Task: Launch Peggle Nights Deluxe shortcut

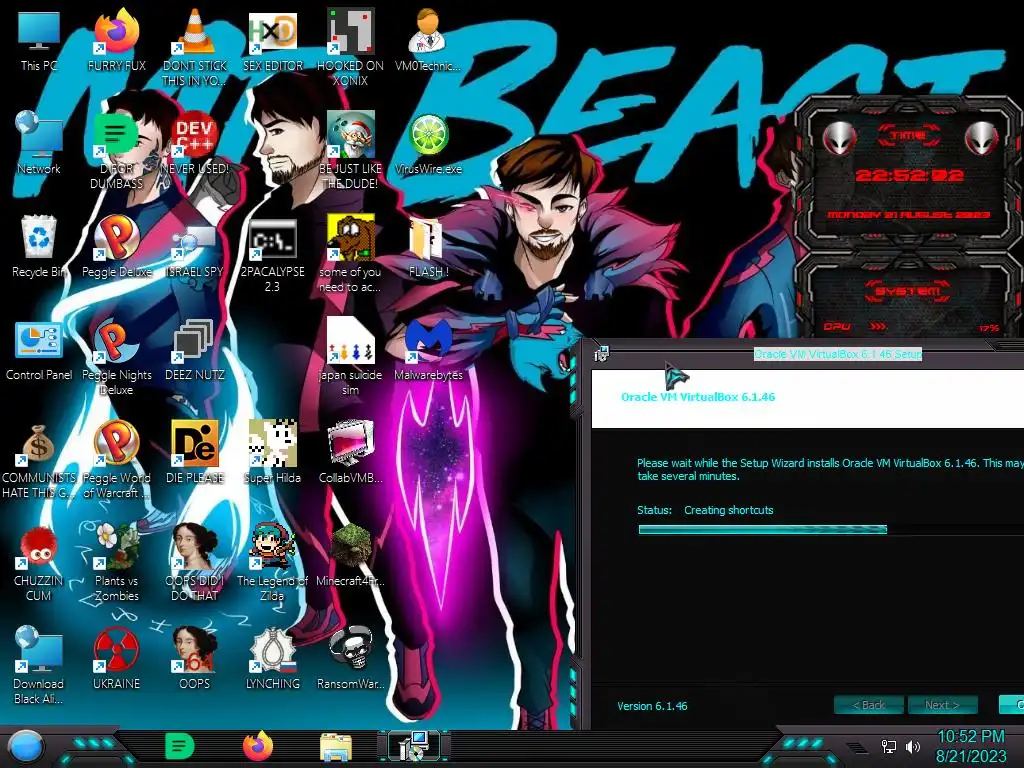Action: (x=116, y=357)
